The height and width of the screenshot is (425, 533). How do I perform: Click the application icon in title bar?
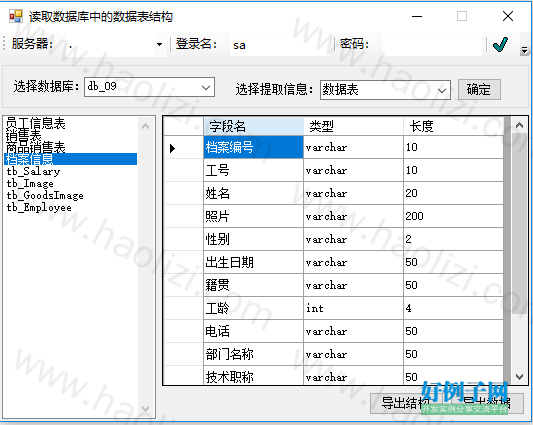pyautogui.click(x=16, y=16)
